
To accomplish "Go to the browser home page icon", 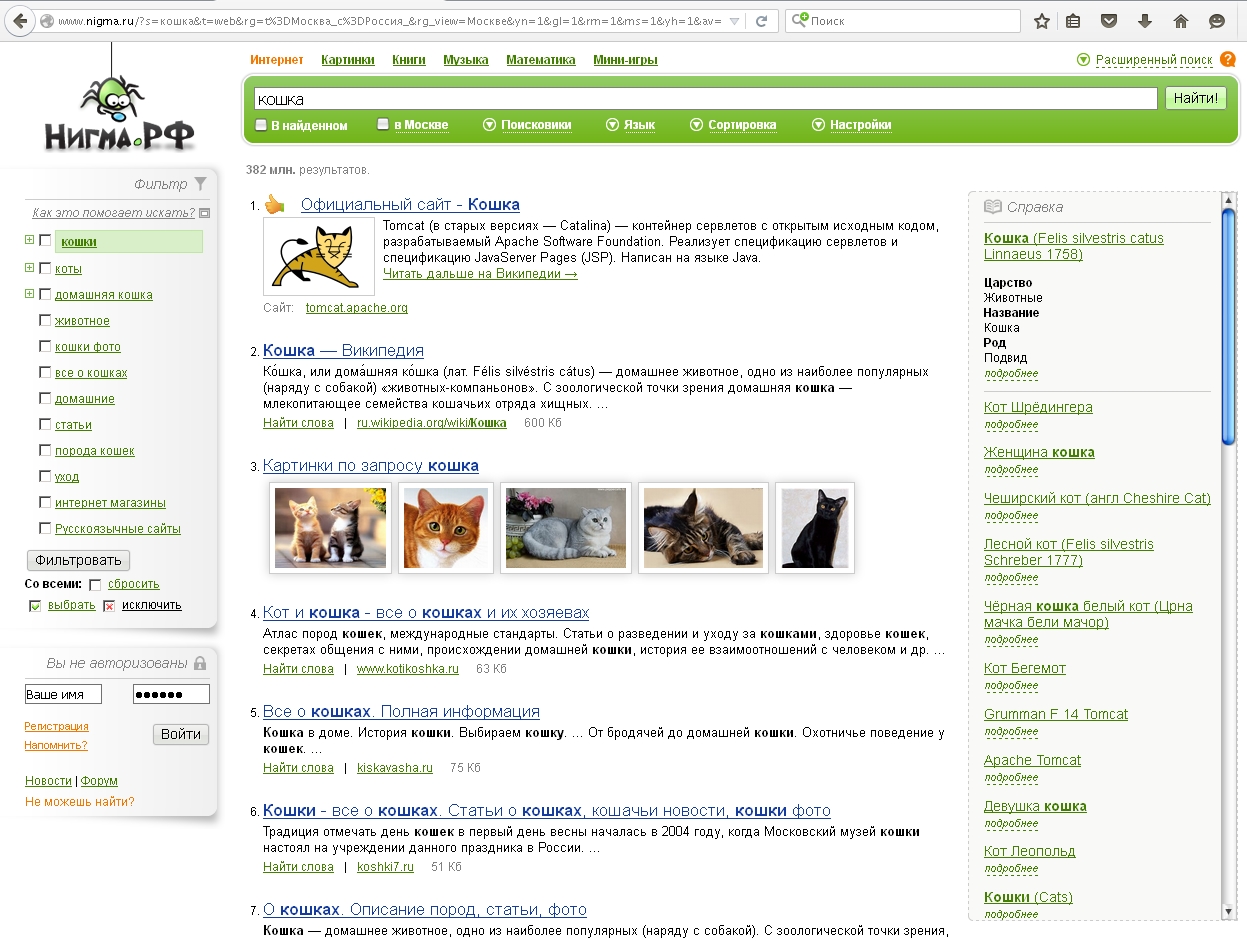I will coord(1181,21).
